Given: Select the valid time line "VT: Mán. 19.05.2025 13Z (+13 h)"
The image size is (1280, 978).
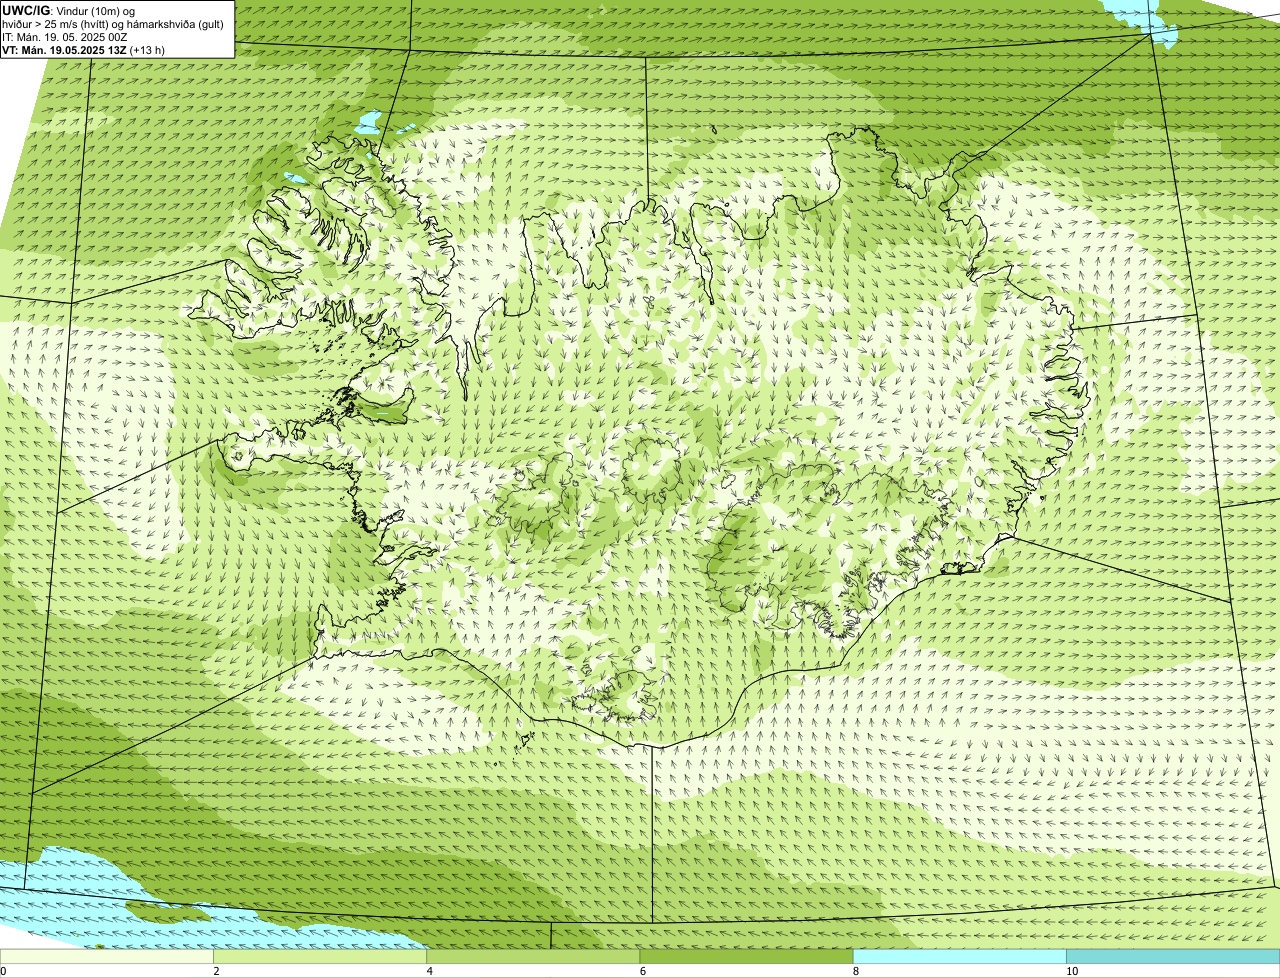Looking at the screenshot, I should point(83,50).
